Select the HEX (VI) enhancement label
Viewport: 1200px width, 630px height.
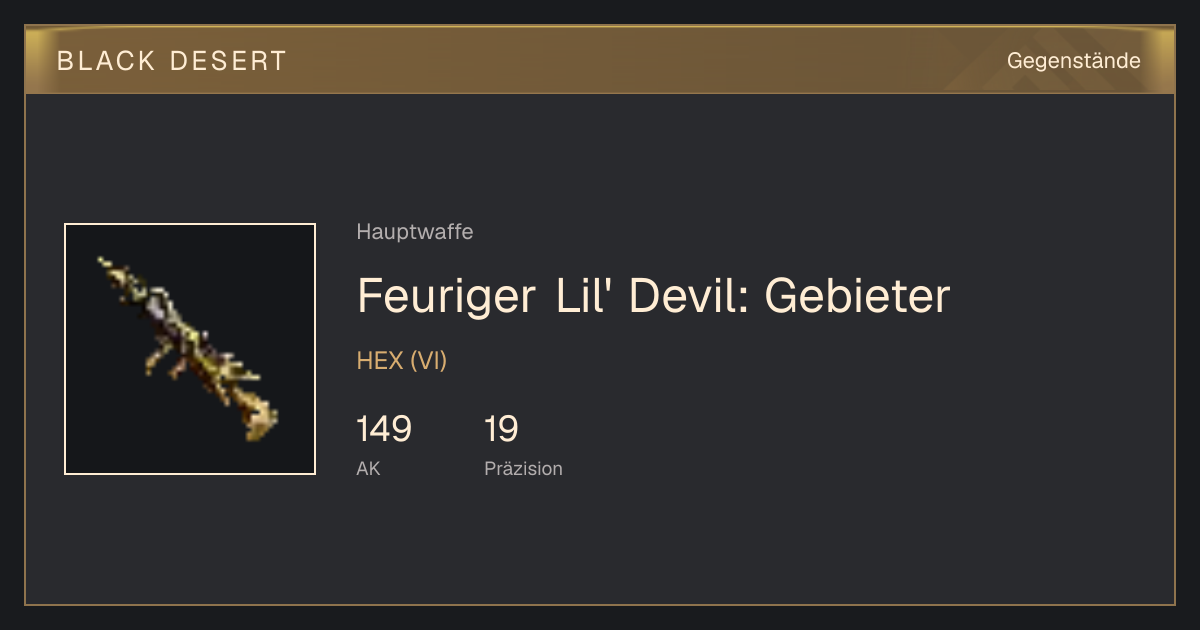coord(402,361)
